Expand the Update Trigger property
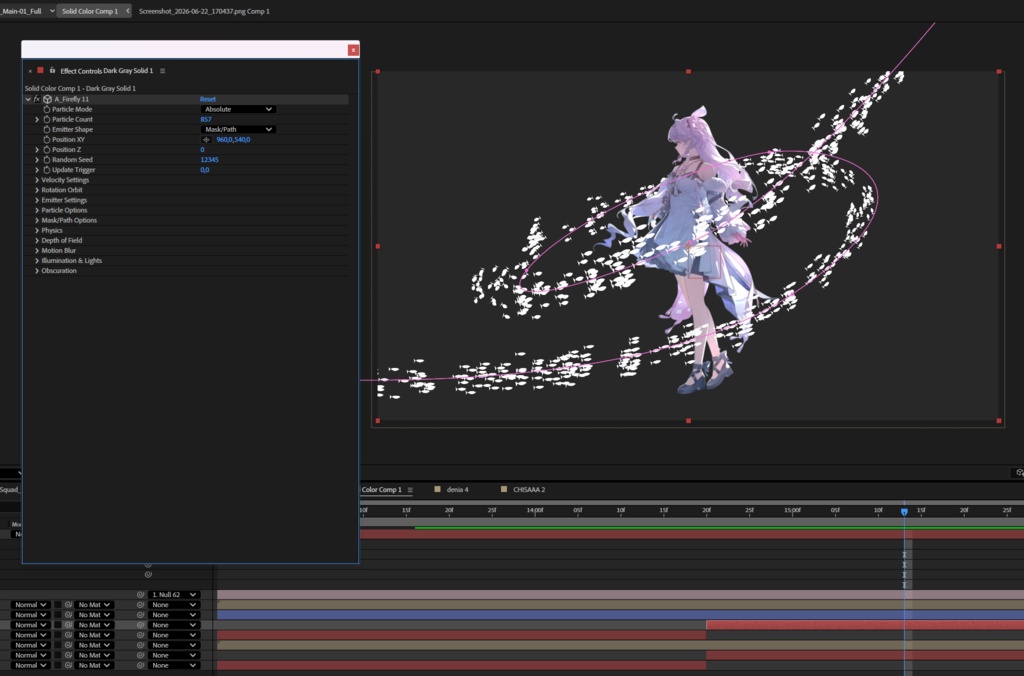The width and height of the screenshot is (1024, 676). [37, 170]
